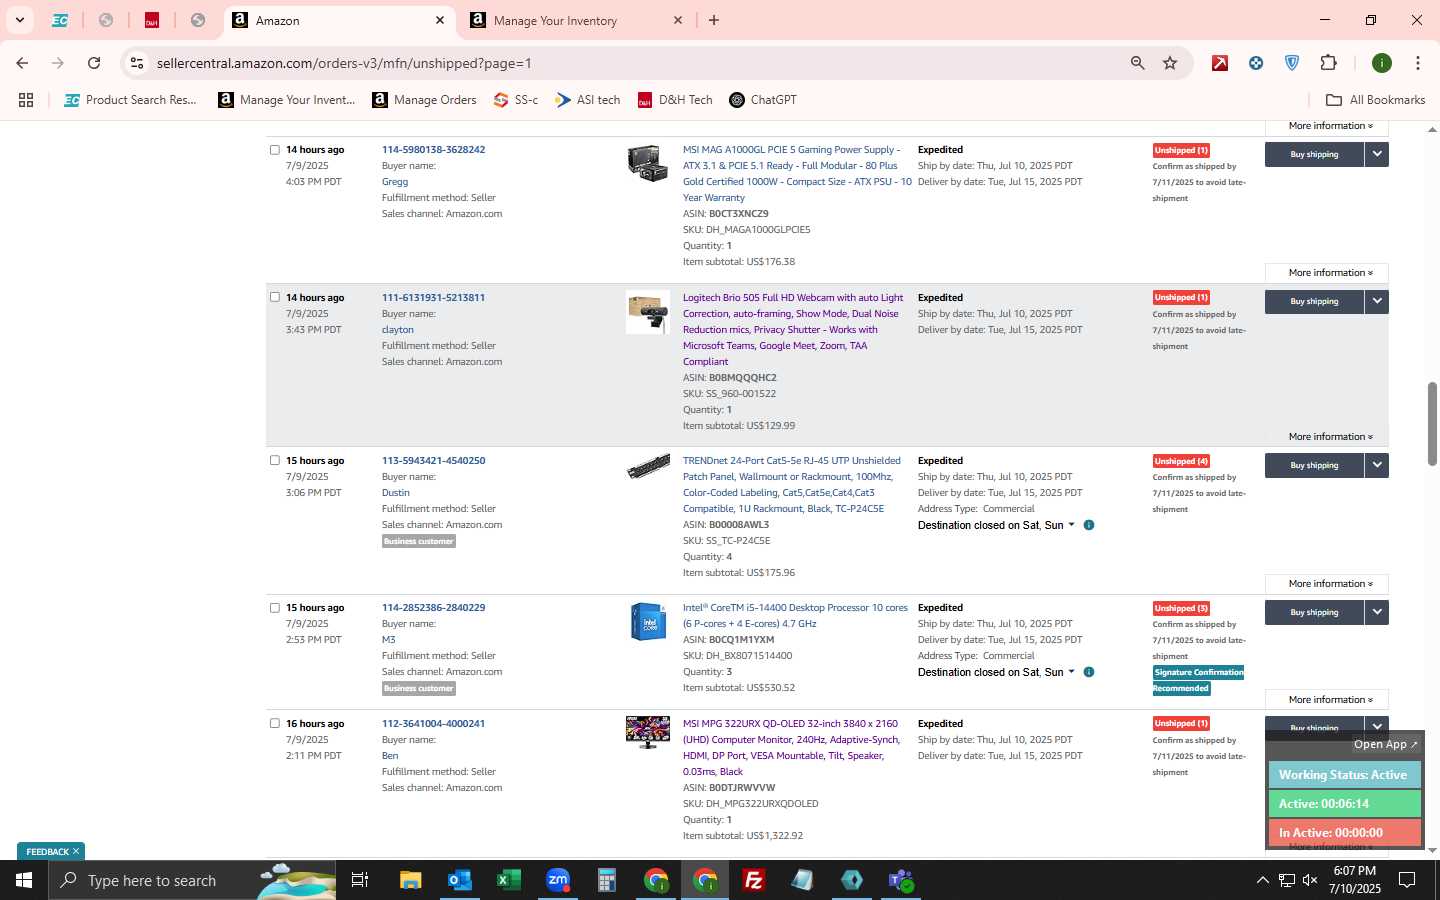Bookmark this page with star icon
1440x900 pixels.
pyautogui.click(x=1170, y=63)
